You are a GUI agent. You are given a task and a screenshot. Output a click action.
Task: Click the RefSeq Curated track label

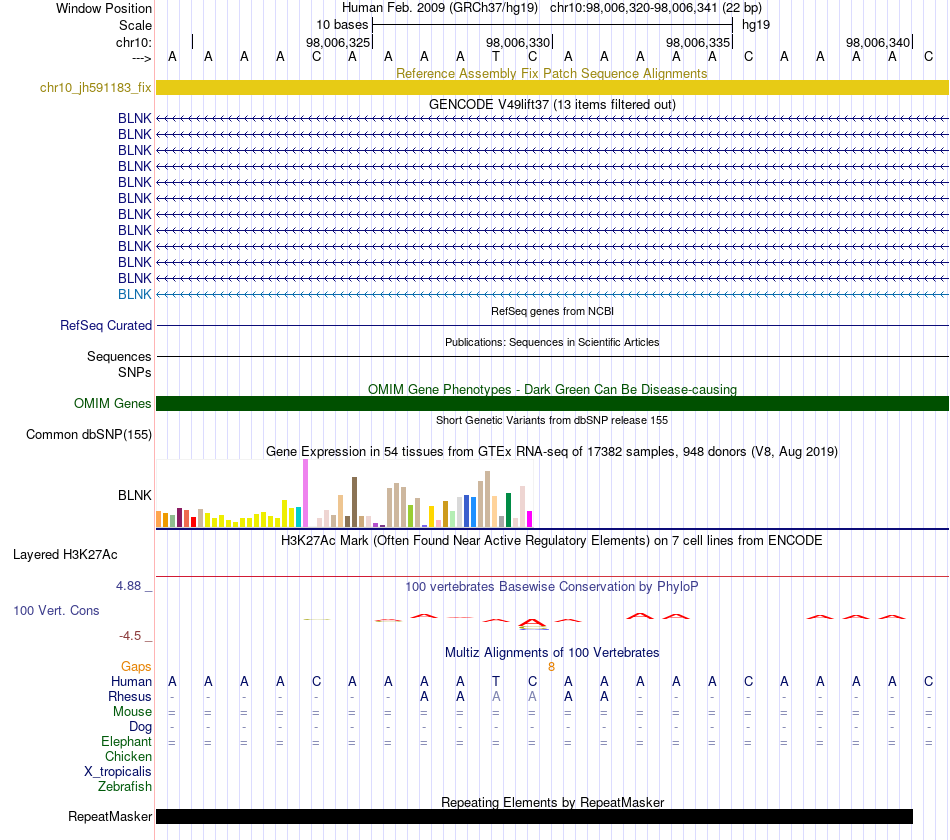pos(105,325)
